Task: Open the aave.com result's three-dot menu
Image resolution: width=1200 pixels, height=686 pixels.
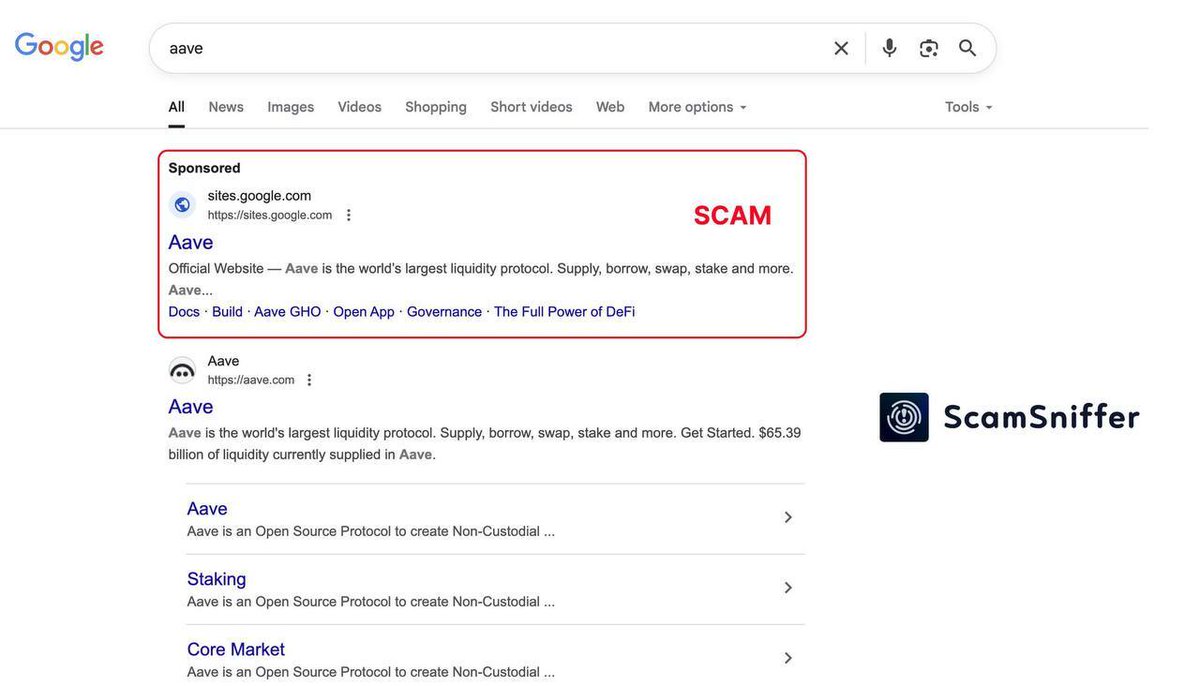Action: [308, 378]
